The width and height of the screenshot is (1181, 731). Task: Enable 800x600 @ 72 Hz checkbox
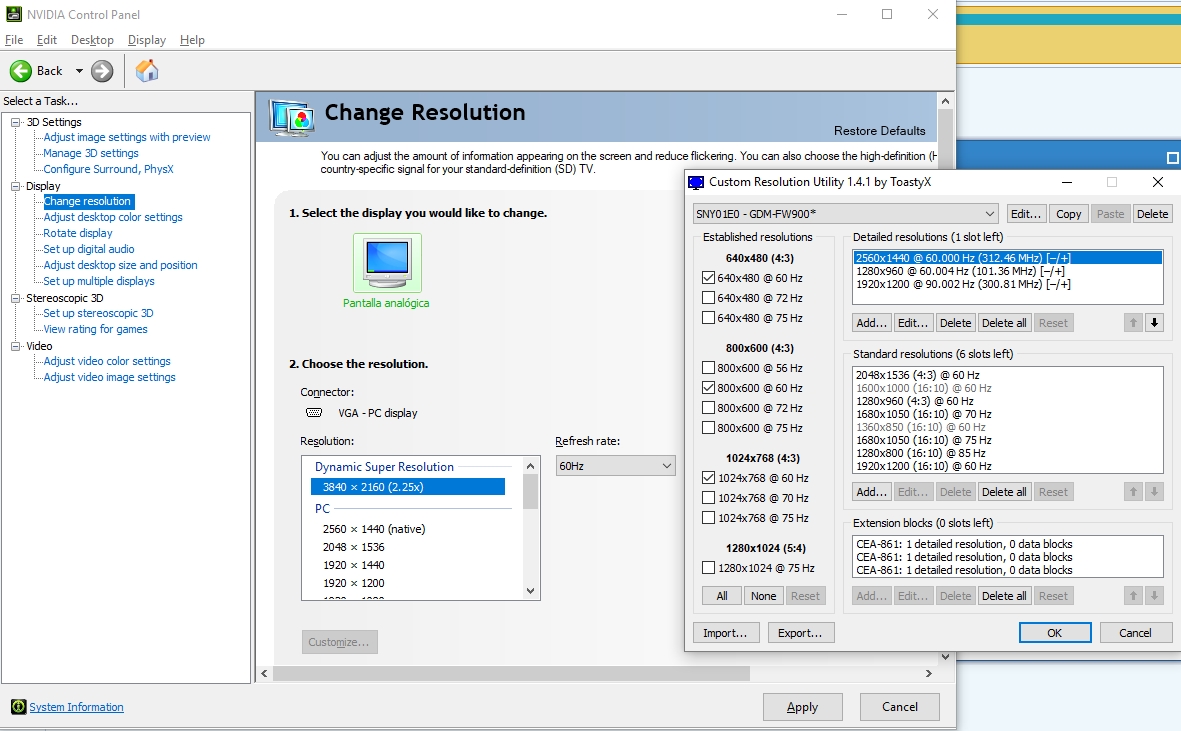709,408
